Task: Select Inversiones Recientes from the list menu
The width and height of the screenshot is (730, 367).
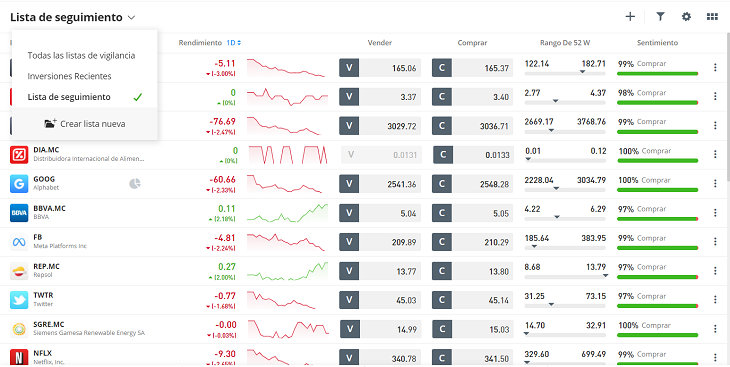Action: pos(69,76)
